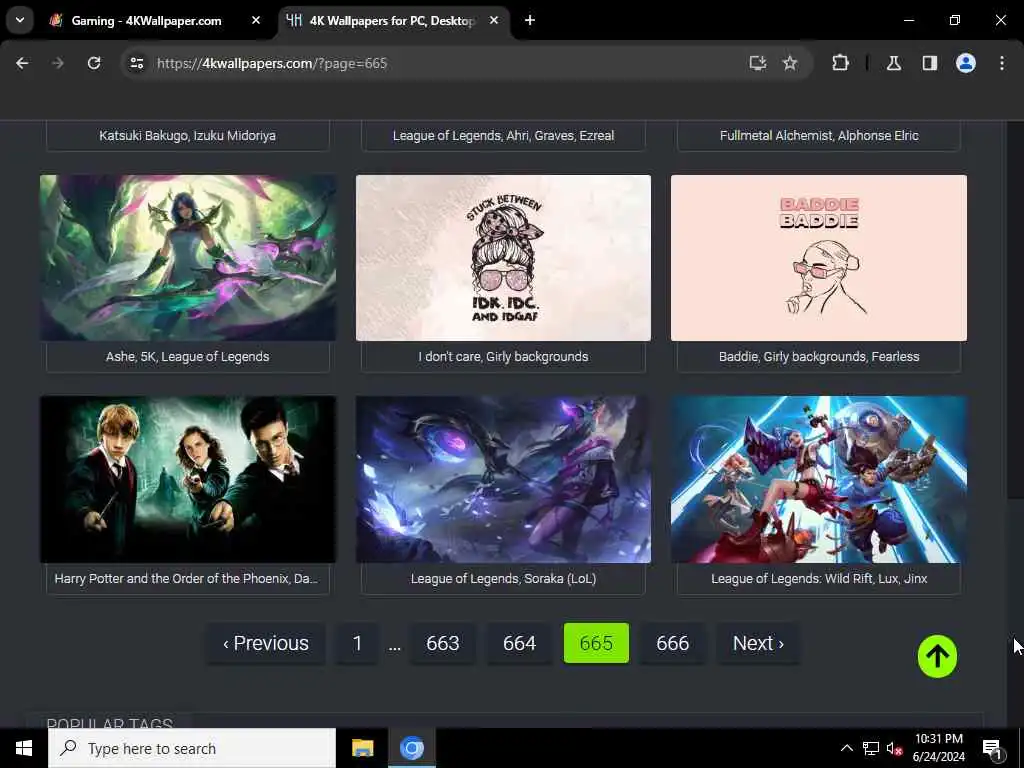Open the Windows Start menu
Screen dimensions: 1024x768
pos(24,748)
